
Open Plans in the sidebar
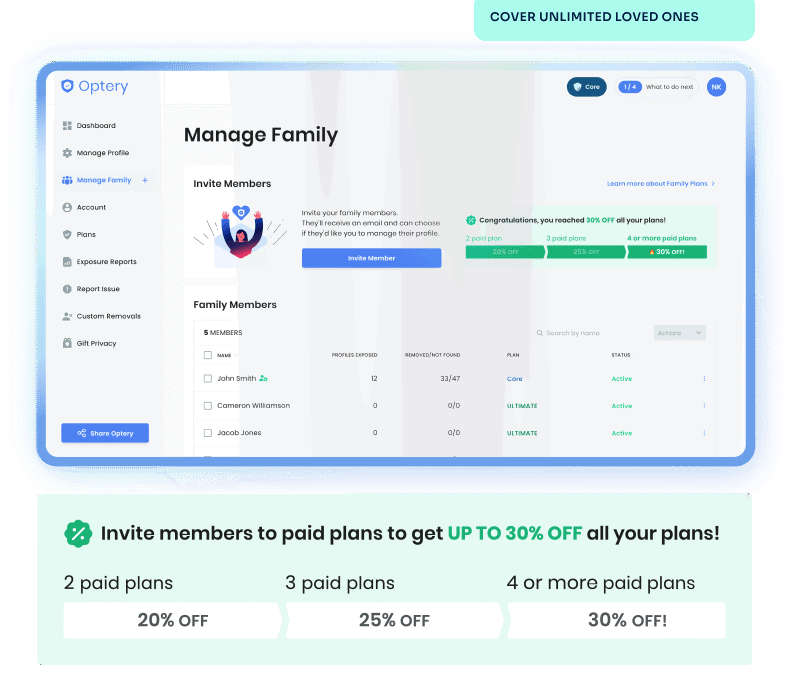click(x=86, y=235)
